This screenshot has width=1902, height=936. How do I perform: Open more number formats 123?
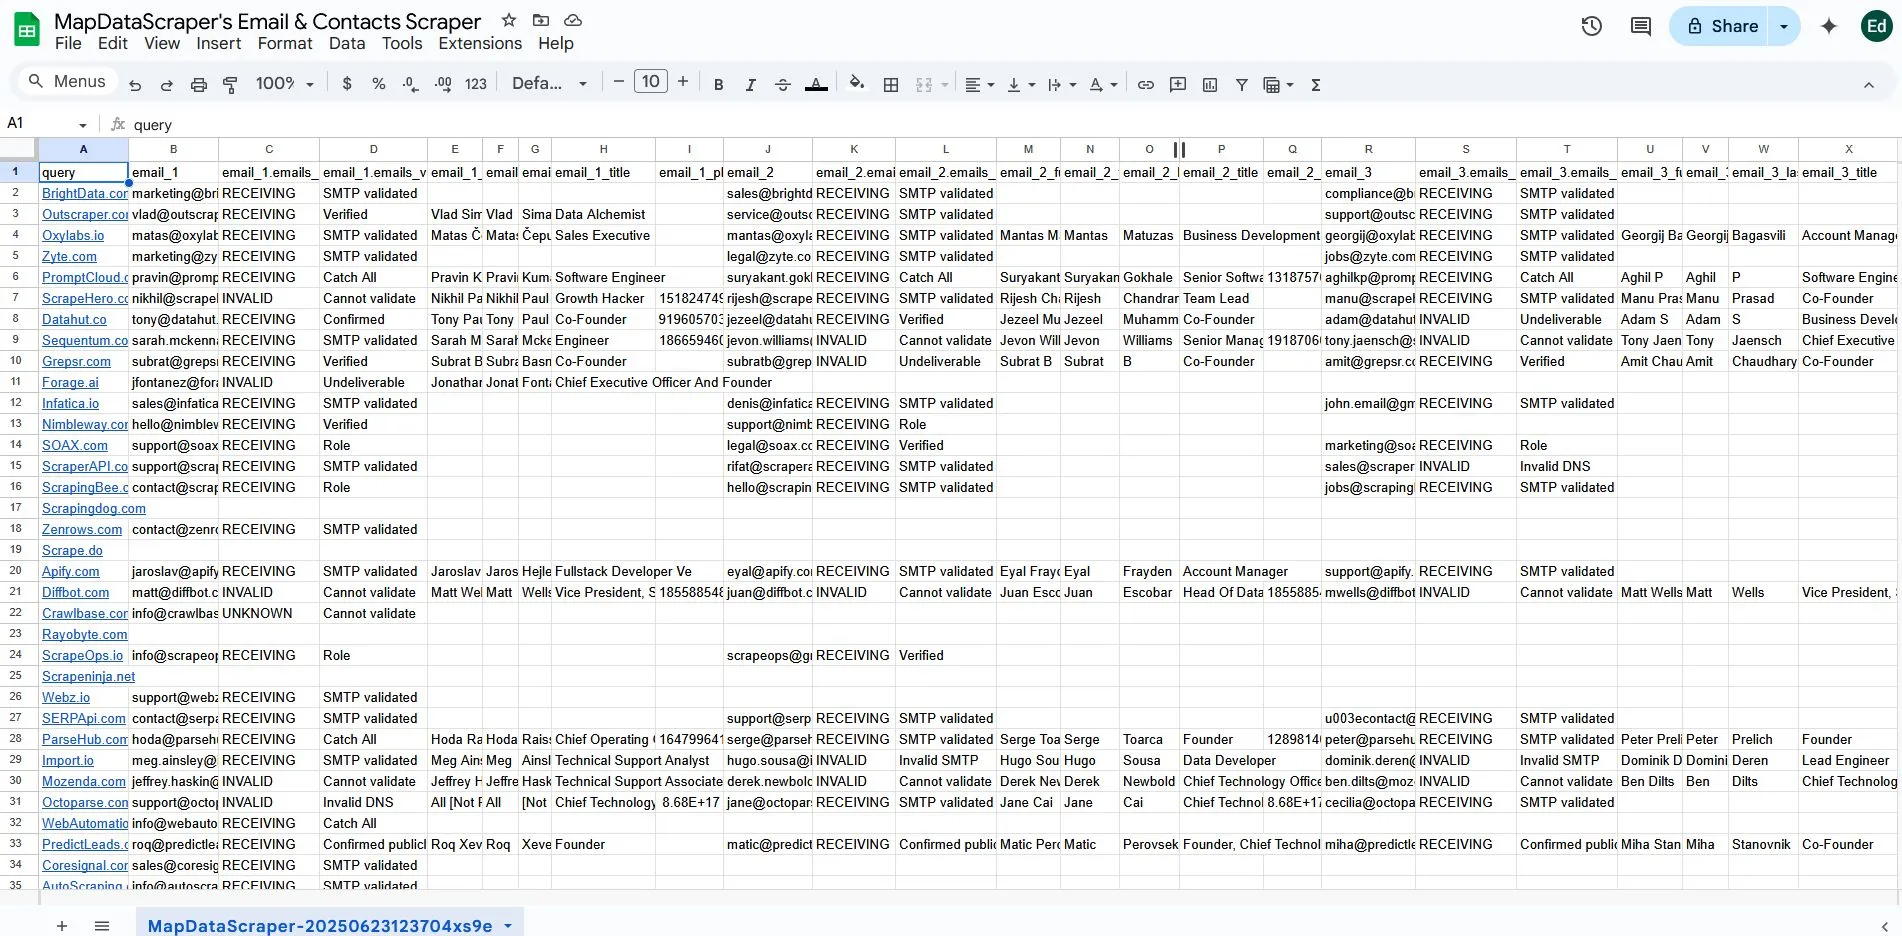click(476, 84)
